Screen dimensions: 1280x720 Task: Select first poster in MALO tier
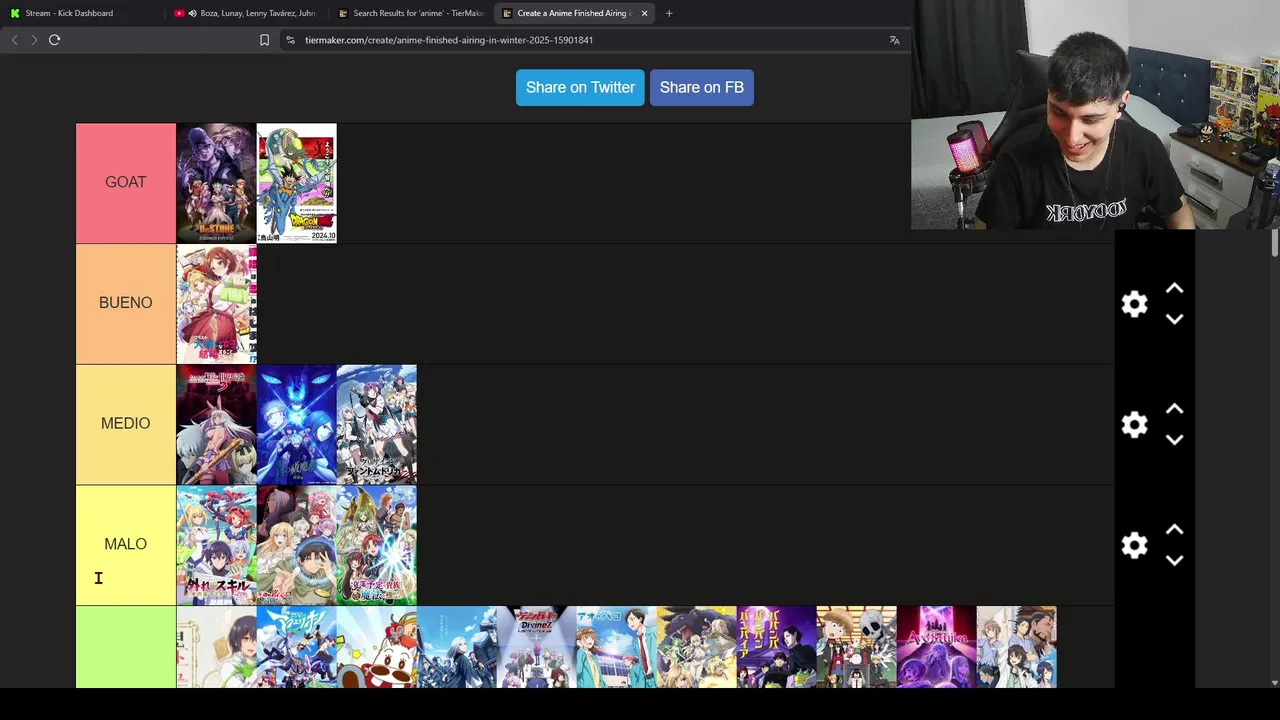[x=216, y=545]
